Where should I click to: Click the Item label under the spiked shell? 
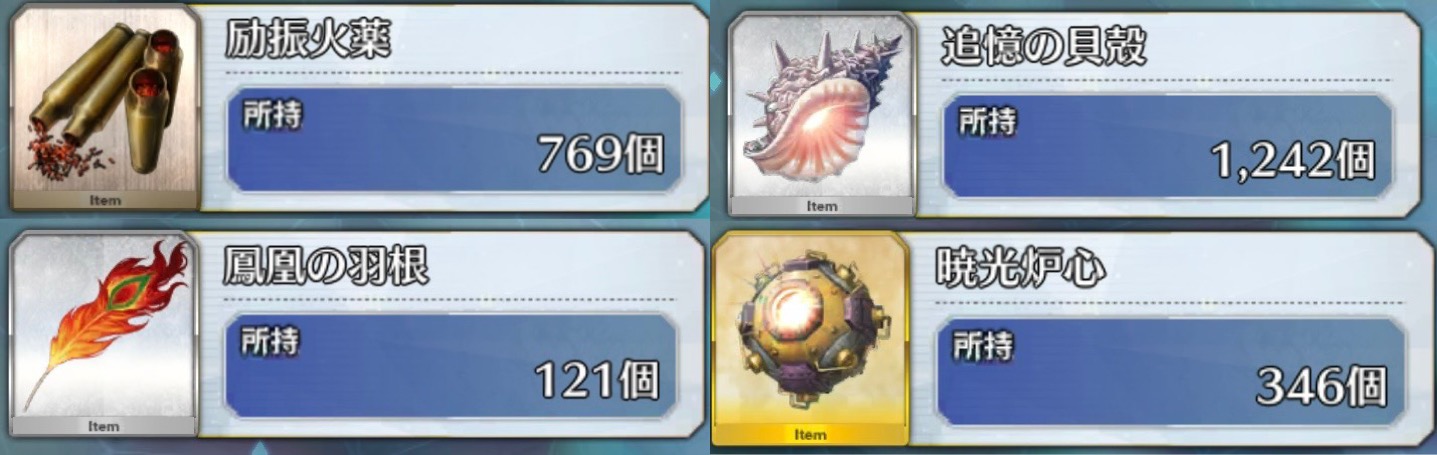pos(822,207)
